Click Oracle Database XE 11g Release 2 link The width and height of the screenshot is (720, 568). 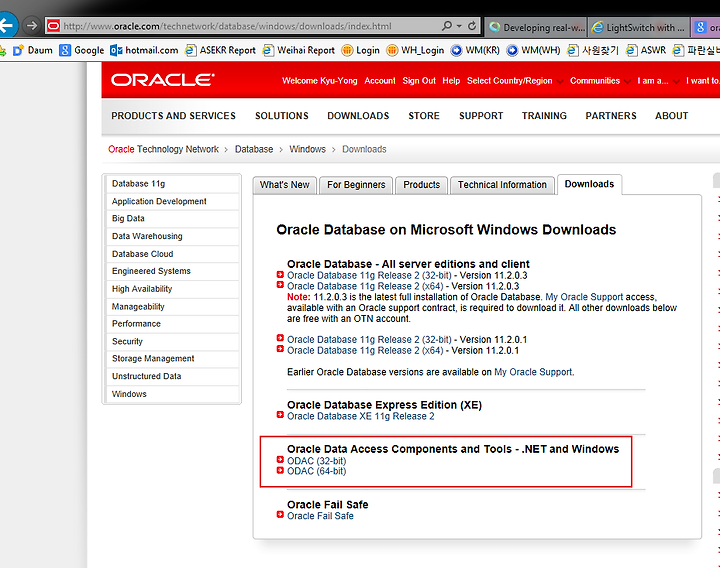coord(360,416)
